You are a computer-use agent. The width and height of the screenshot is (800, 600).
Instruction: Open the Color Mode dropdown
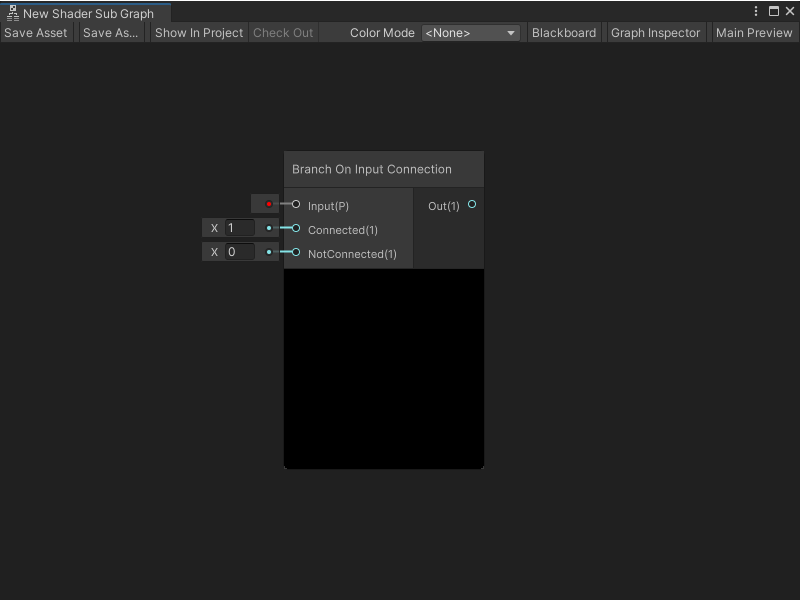pyautogui.click(x=470, y=32)
